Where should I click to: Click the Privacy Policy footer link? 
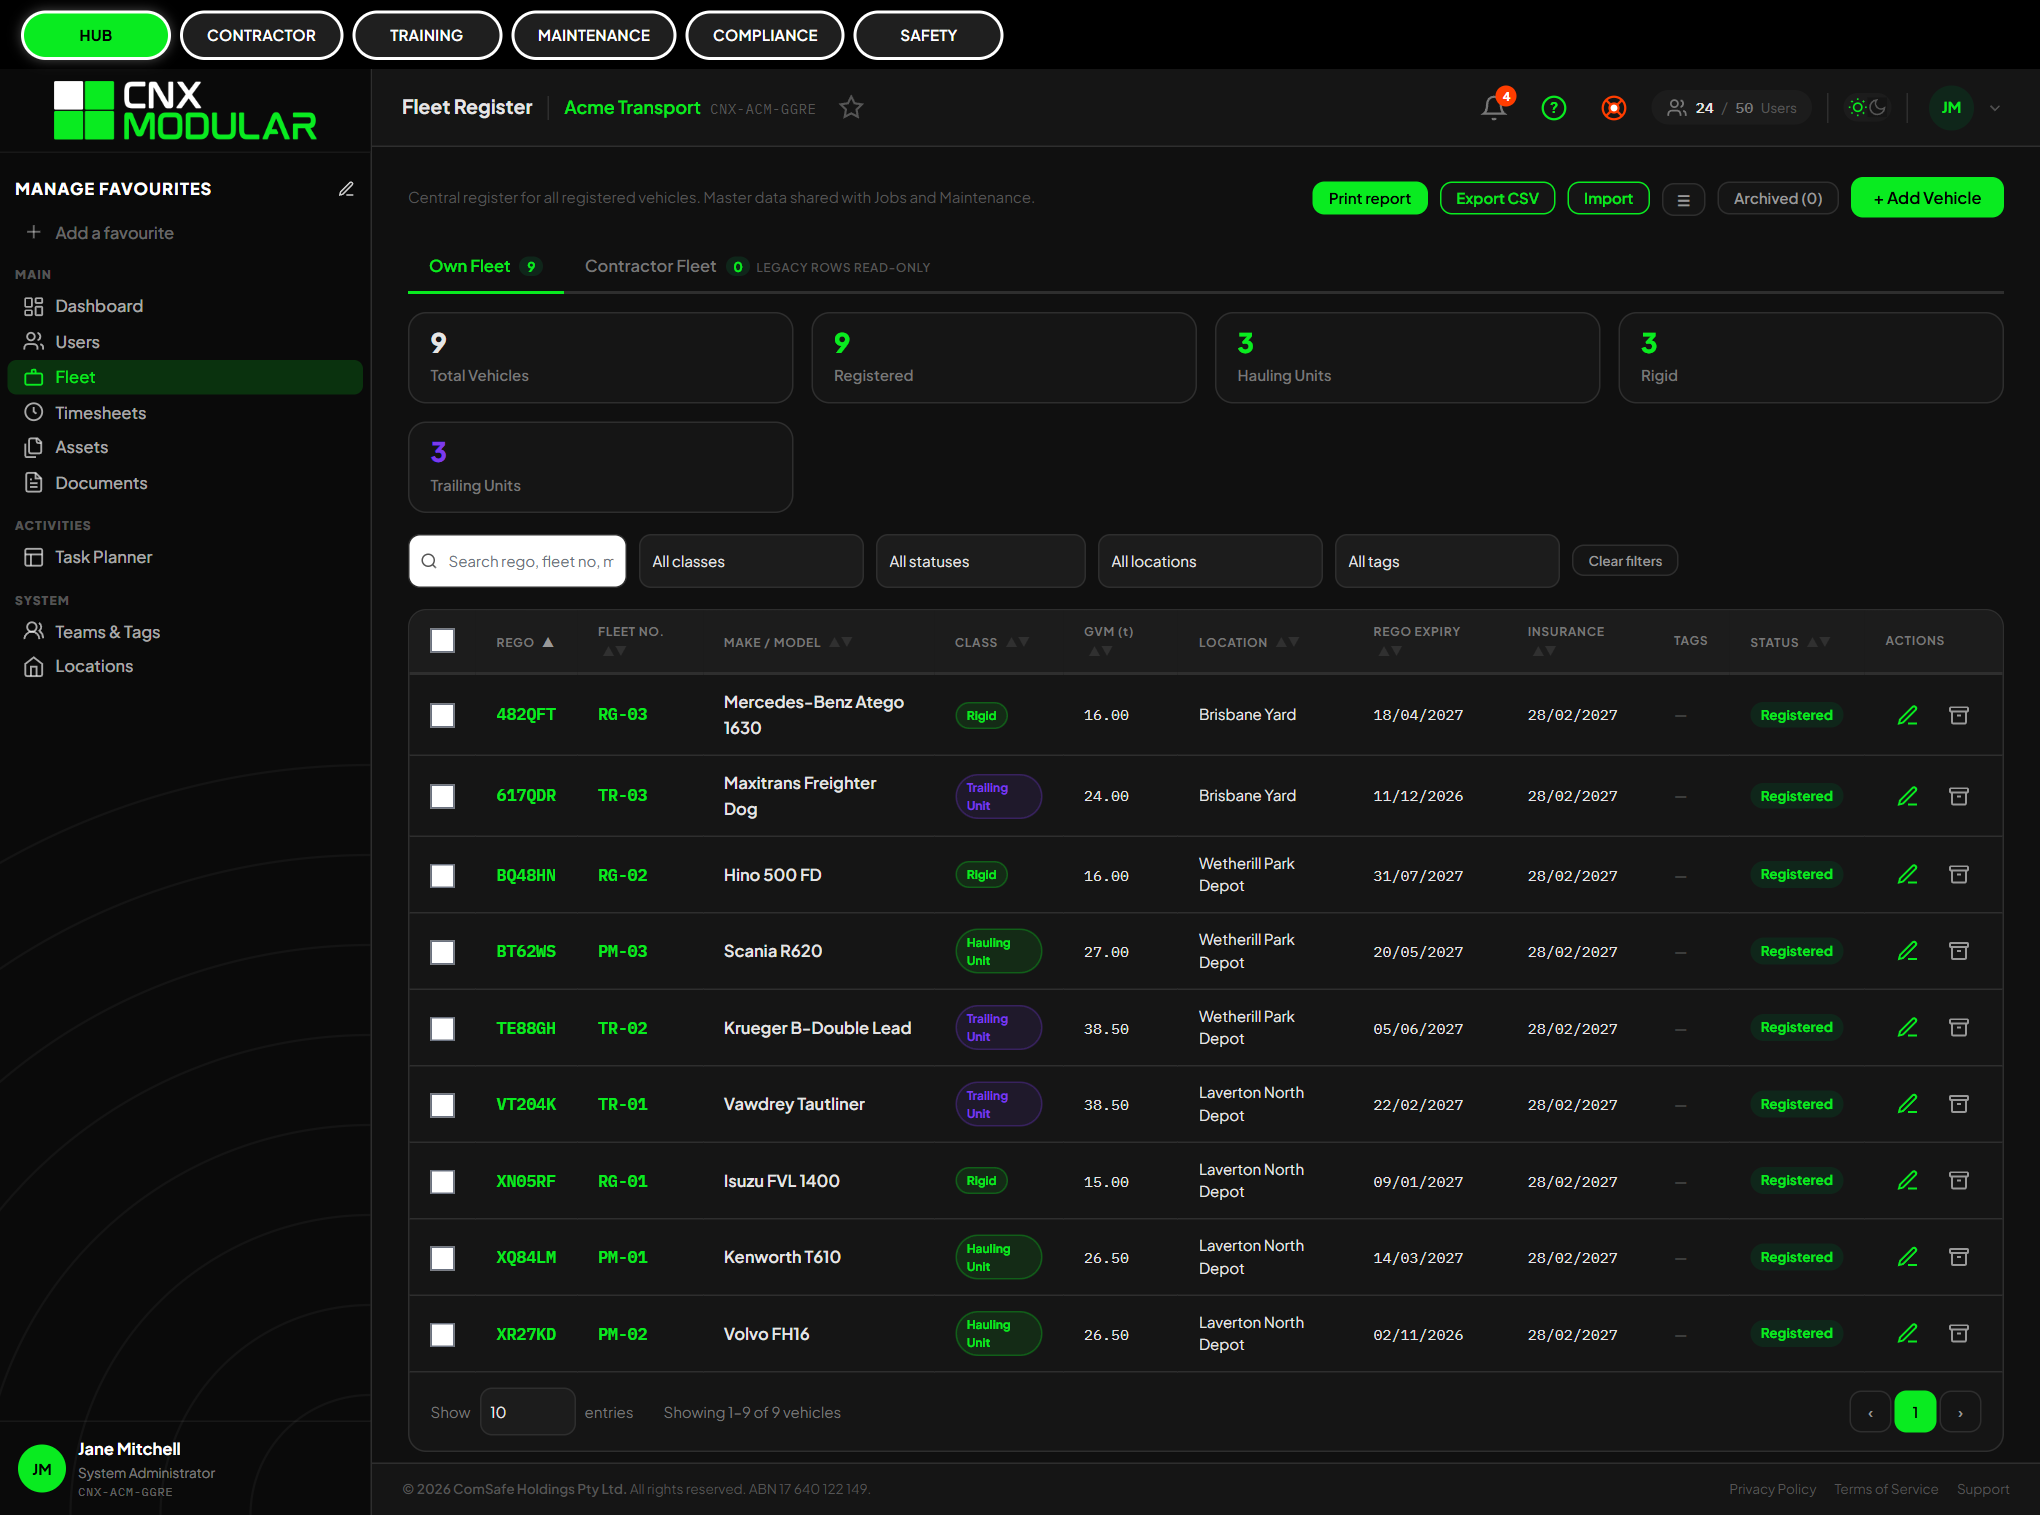click(1772, 1489)
